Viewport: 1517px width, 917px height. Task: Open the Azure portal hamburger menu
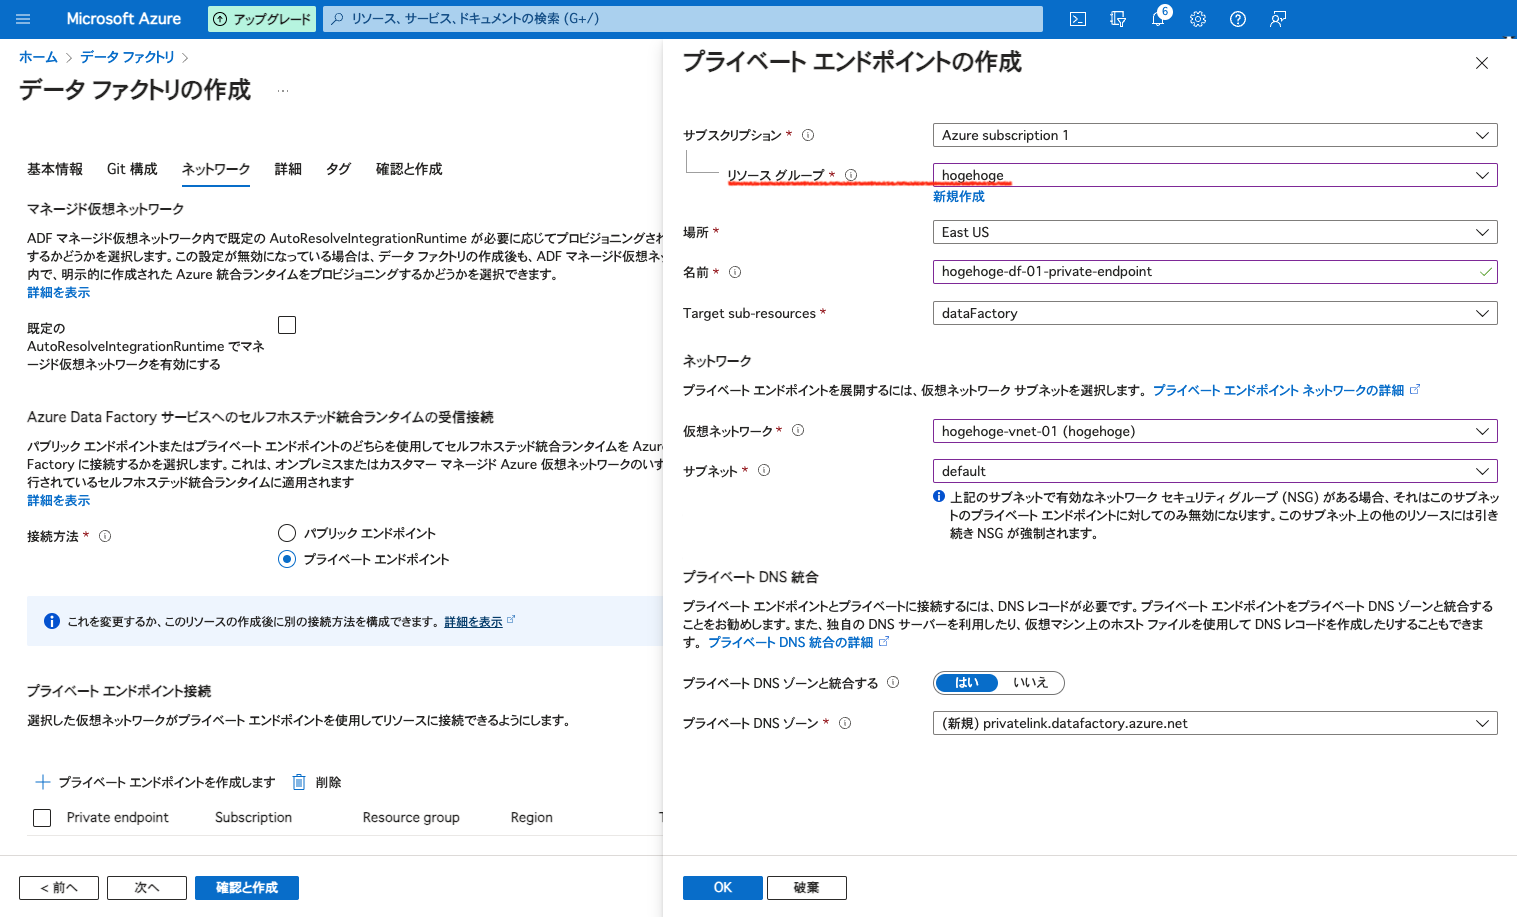[24, 19]
